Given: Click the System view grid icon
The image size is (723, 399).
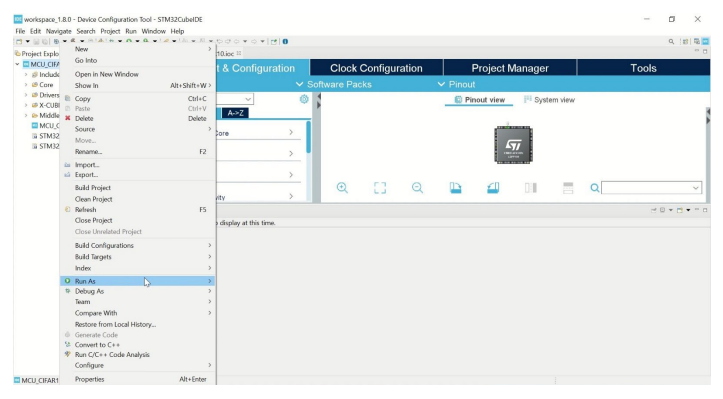Looking at the screenshot, I should (527, 99).
